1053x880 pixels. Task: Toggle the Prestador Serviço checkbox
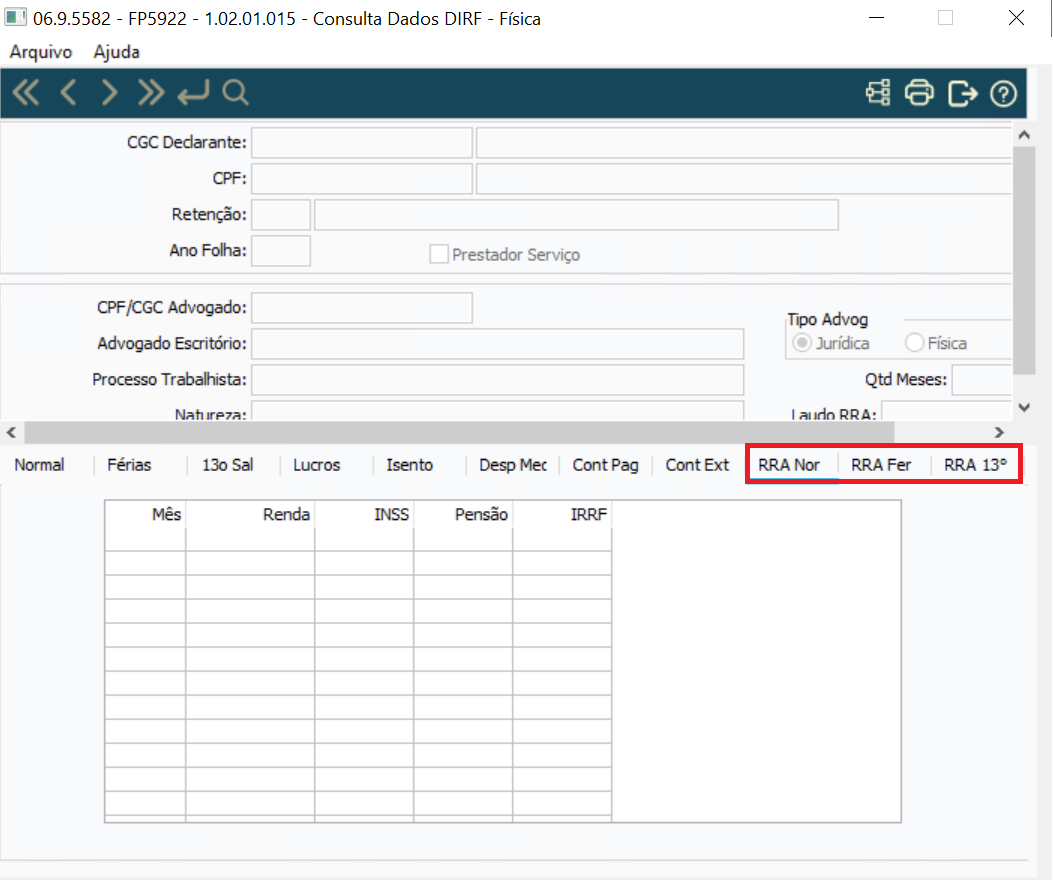tap(439, 254)
